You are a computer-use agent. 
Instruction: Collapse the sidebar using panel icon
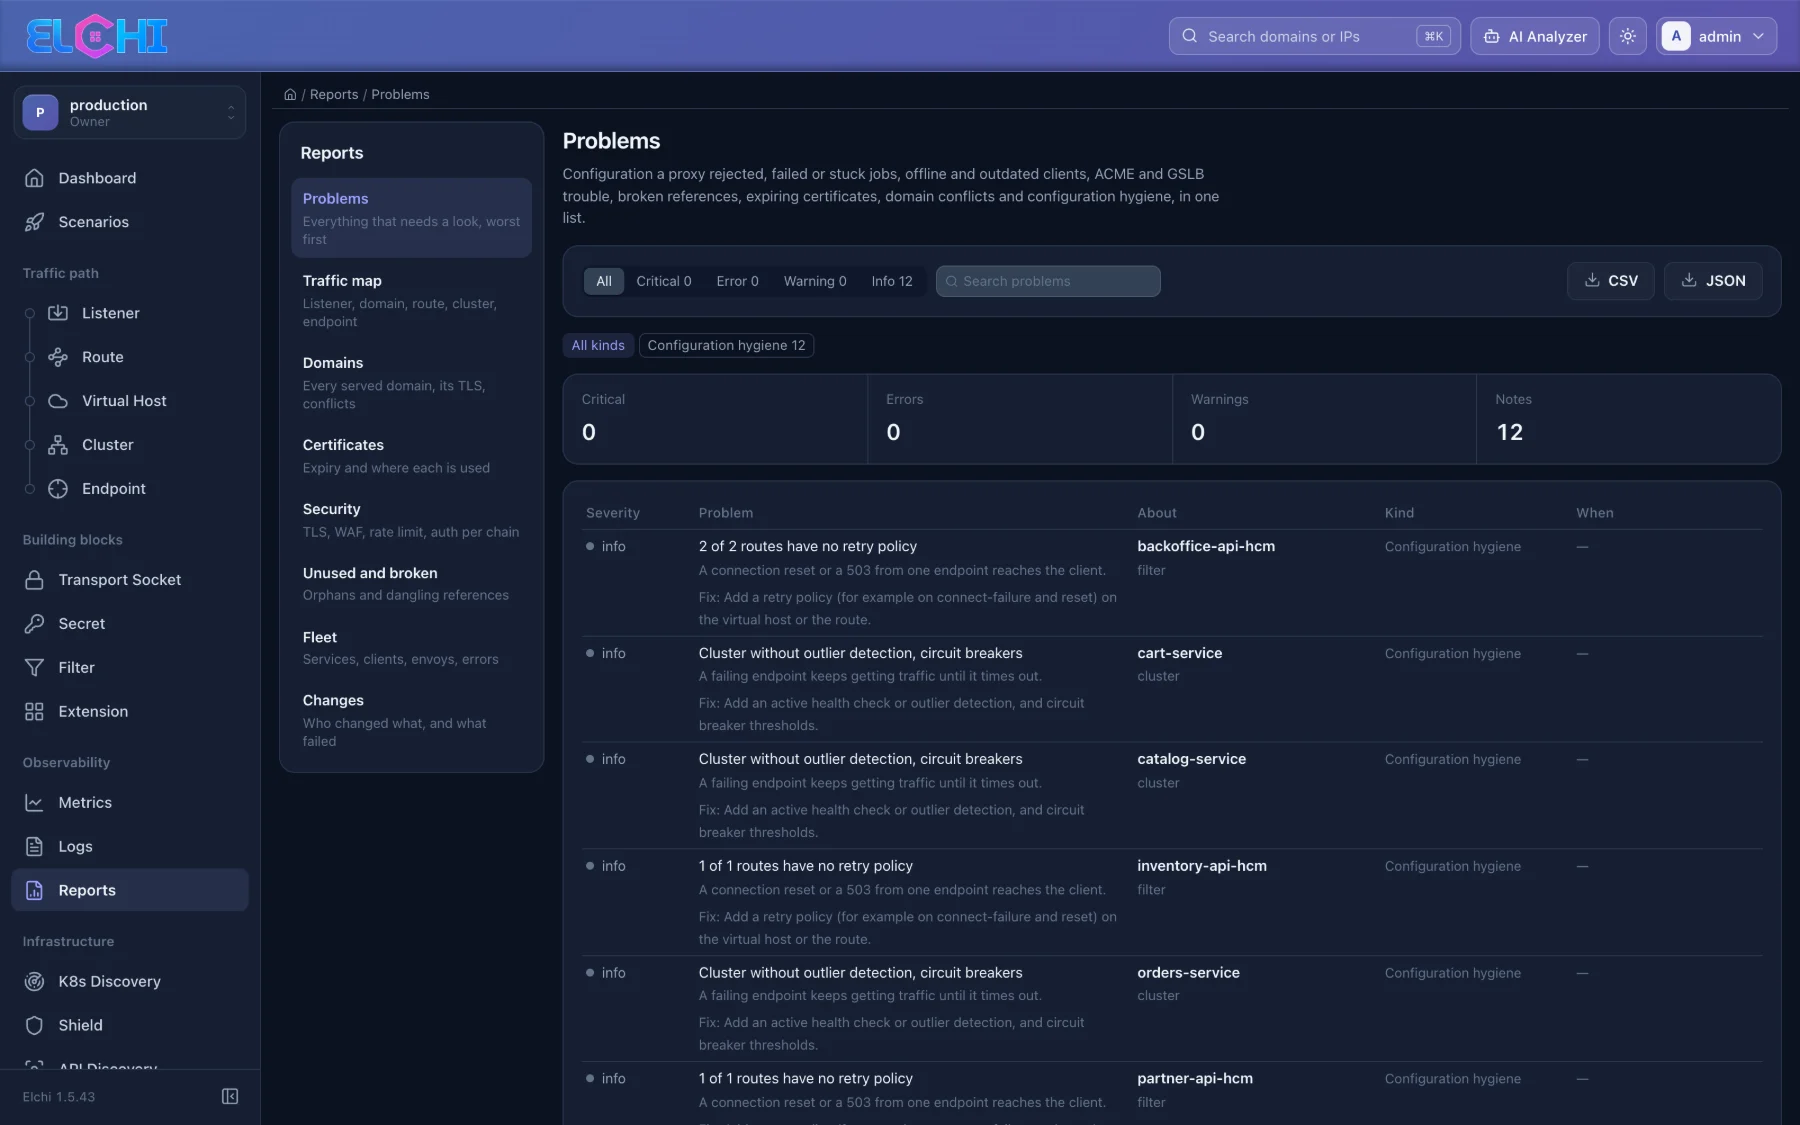click(230, 1097)
